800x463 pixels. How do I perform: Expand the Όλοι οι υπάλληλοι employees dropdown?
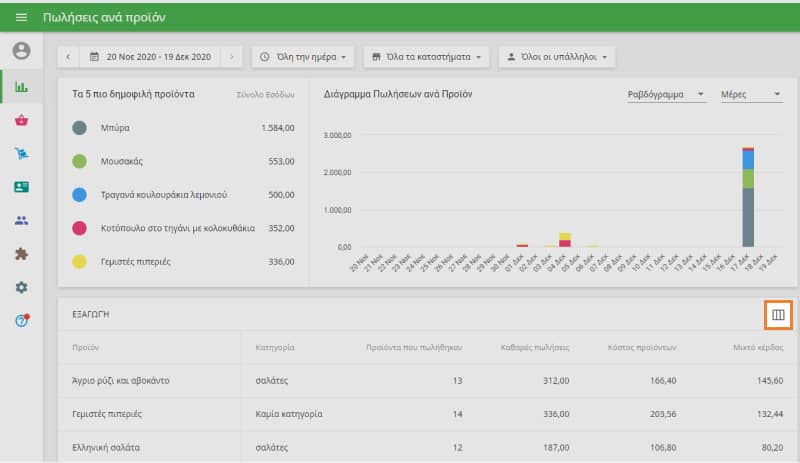pos(556,57)
